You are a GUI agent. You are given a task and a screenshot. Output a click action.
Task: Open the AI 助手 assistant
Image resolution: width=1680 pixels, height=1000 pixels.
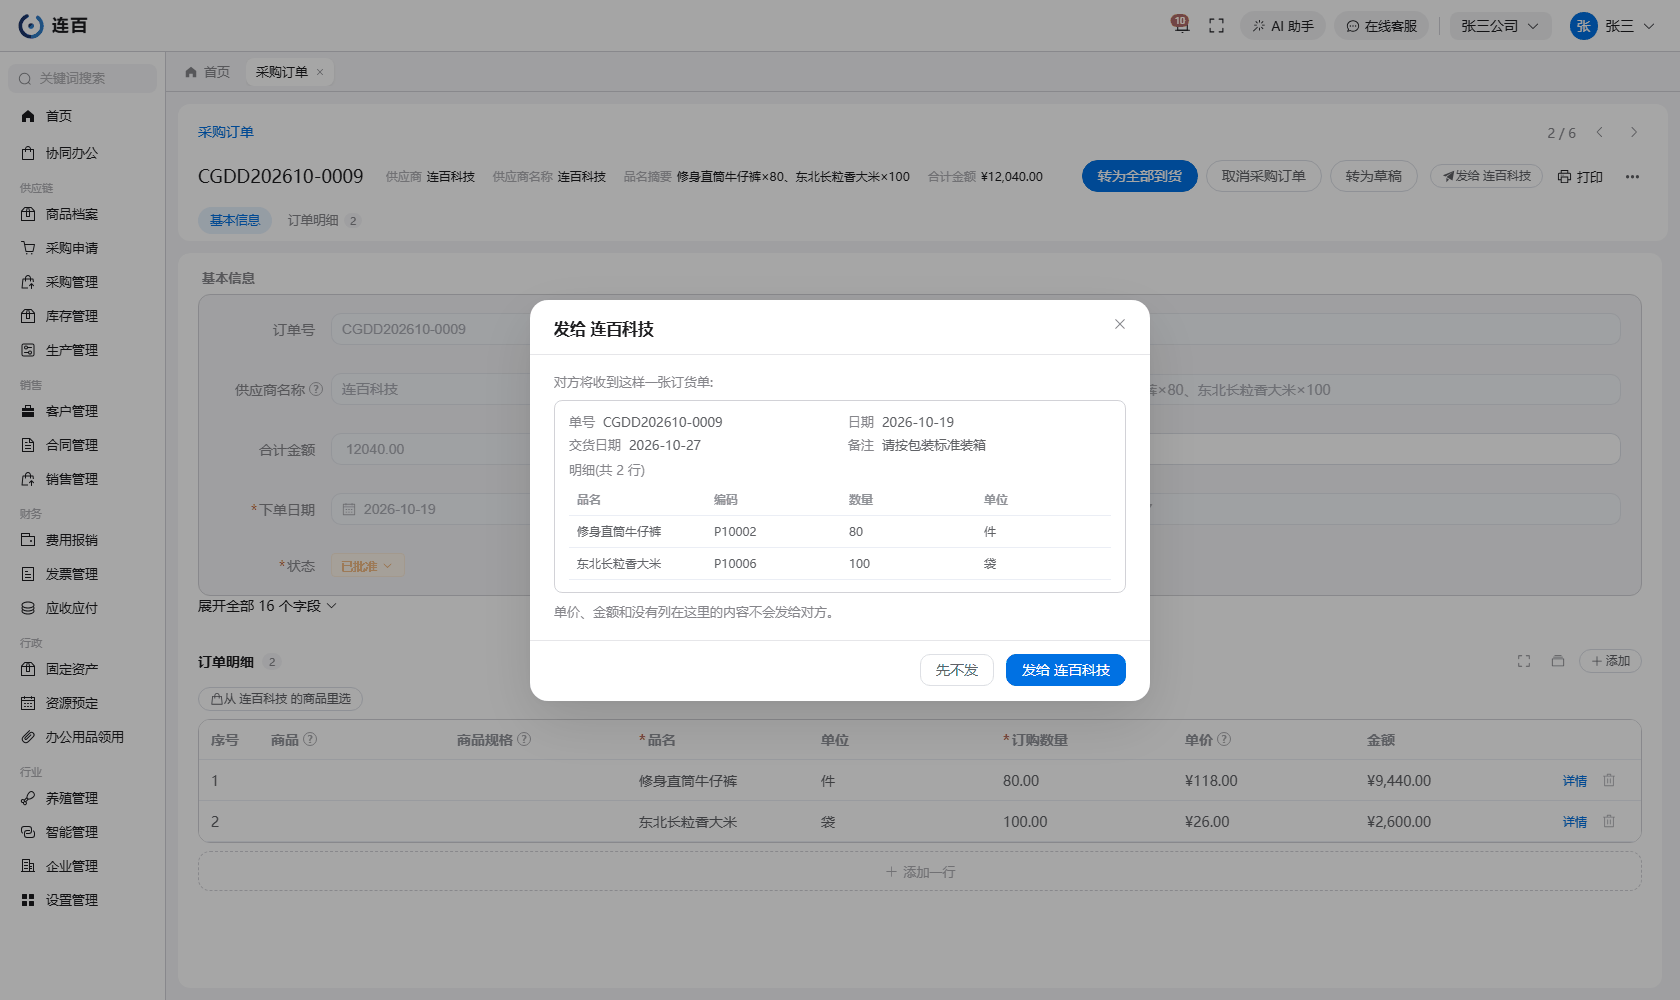tap(1283, 26)
